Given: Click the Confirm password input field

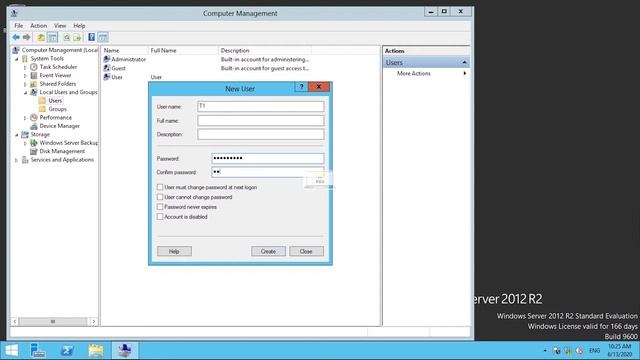Looking at the screenshot, I should tap(268, 172).
